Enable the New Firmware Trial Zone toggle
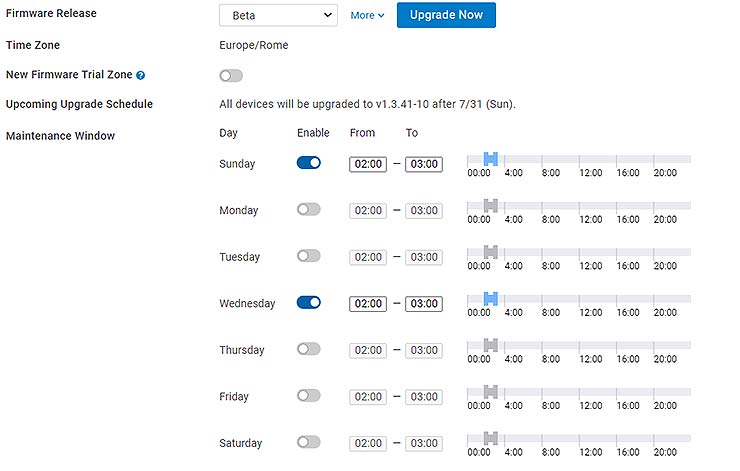 [x=231, y=75]
